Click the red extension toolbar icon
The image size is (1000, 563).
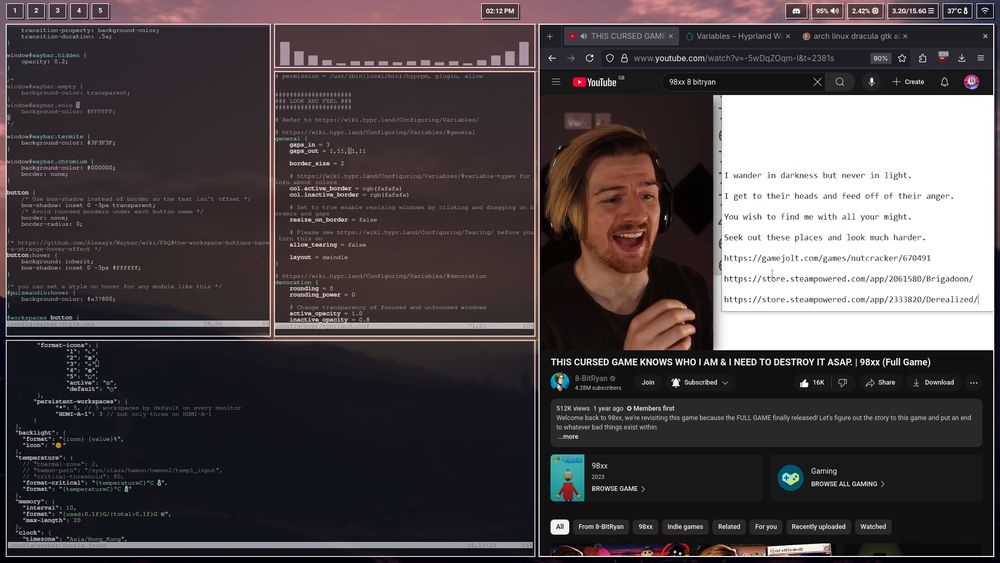tap(943, 57)
